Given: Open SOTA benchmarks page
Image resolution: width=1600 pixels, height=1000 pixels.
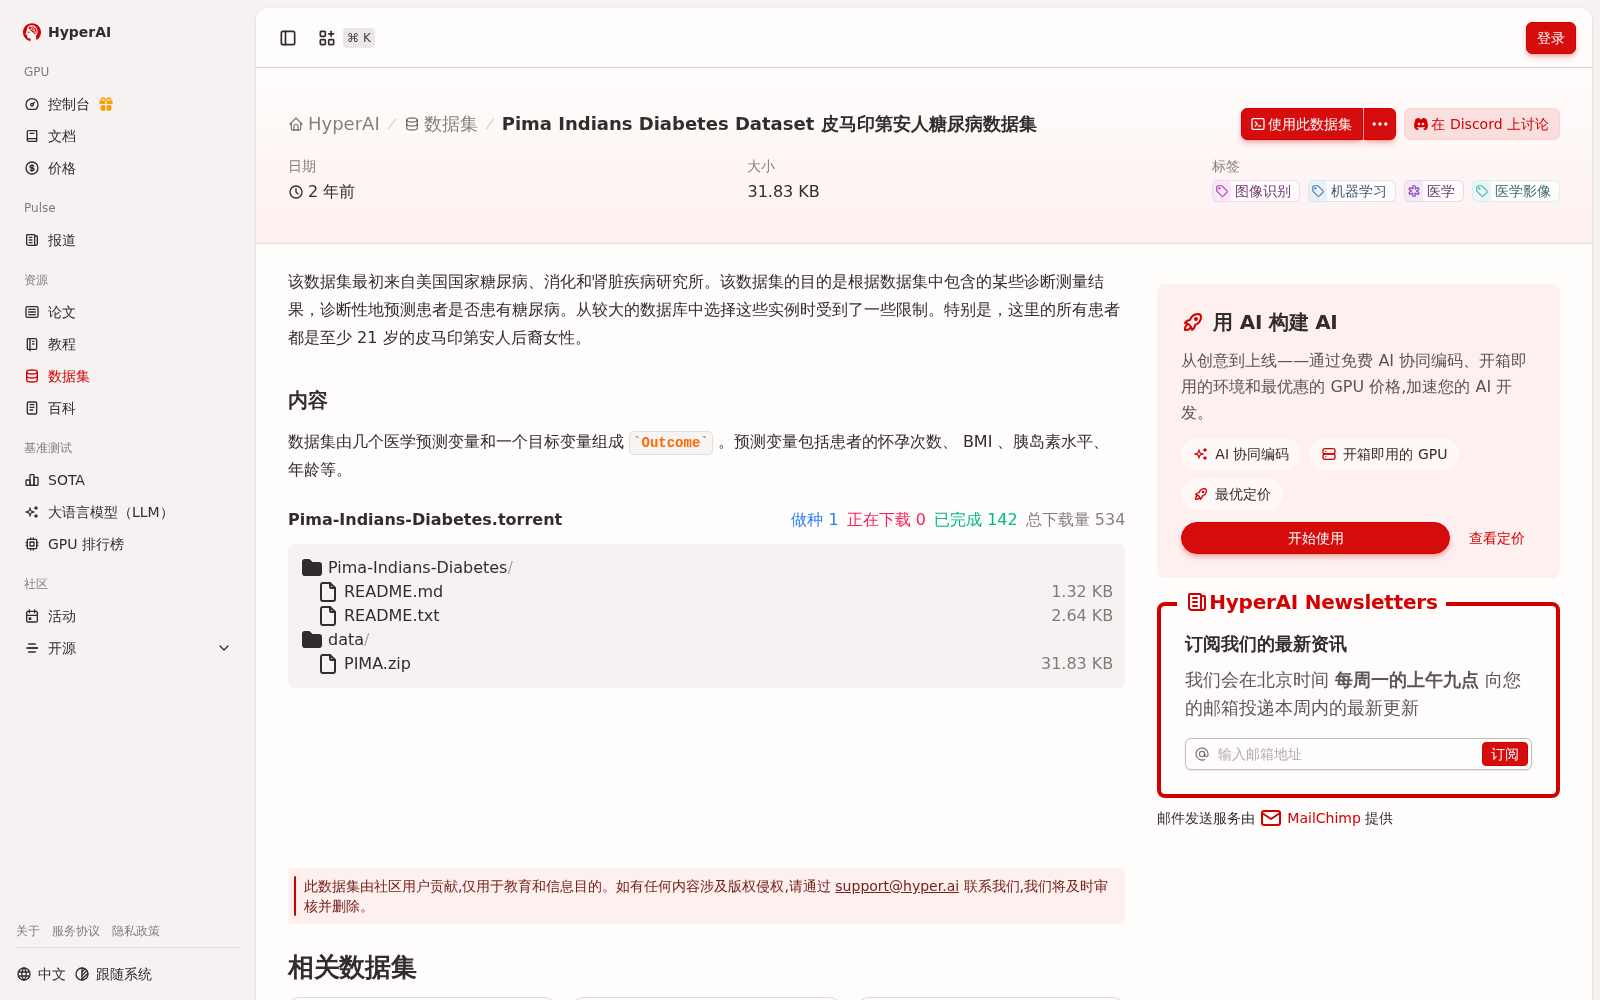Looking at the screenshot, I should pyautogui.click(x=66, y=480).
